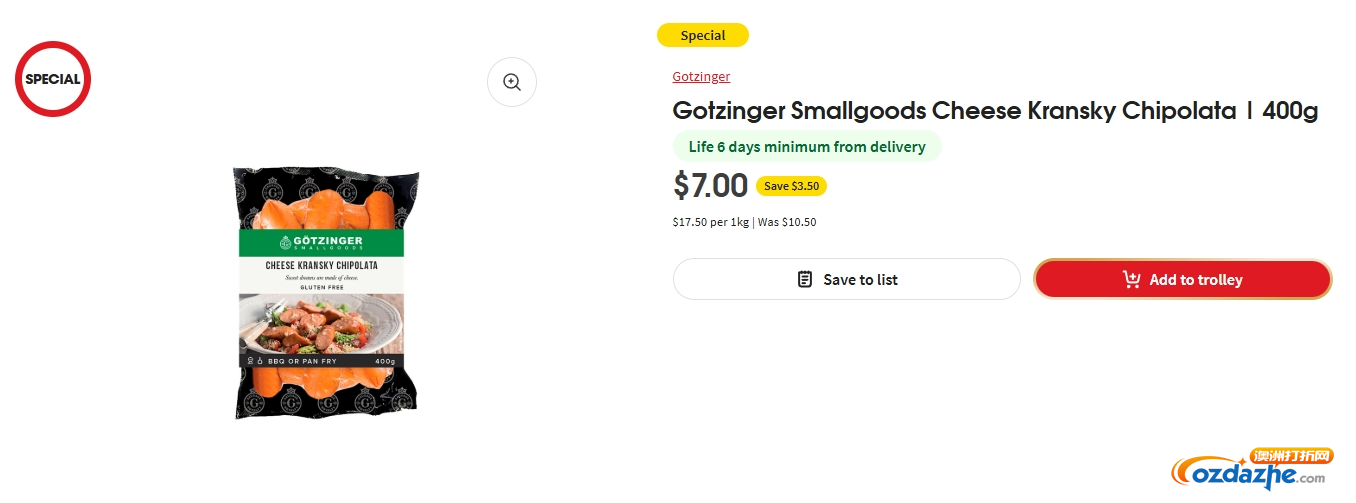Click the red SPECIAL circle badge

53,79
